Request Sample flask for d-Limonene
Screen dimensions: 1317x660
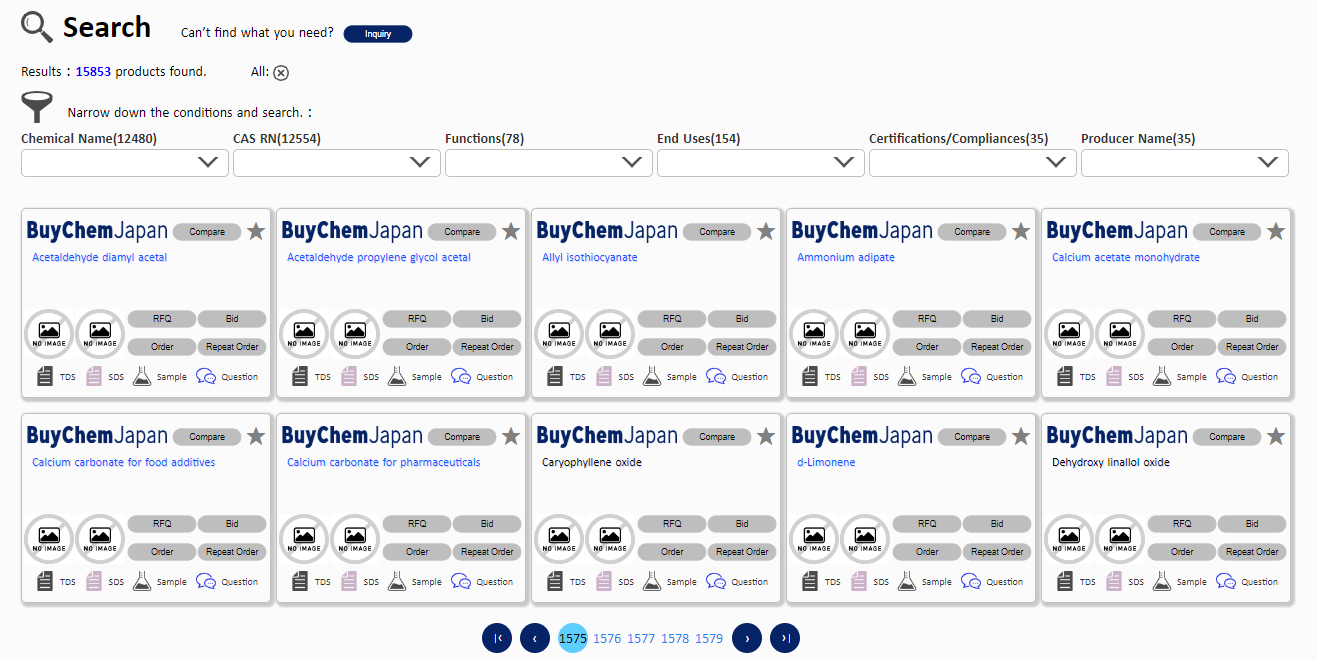(907, 582)
